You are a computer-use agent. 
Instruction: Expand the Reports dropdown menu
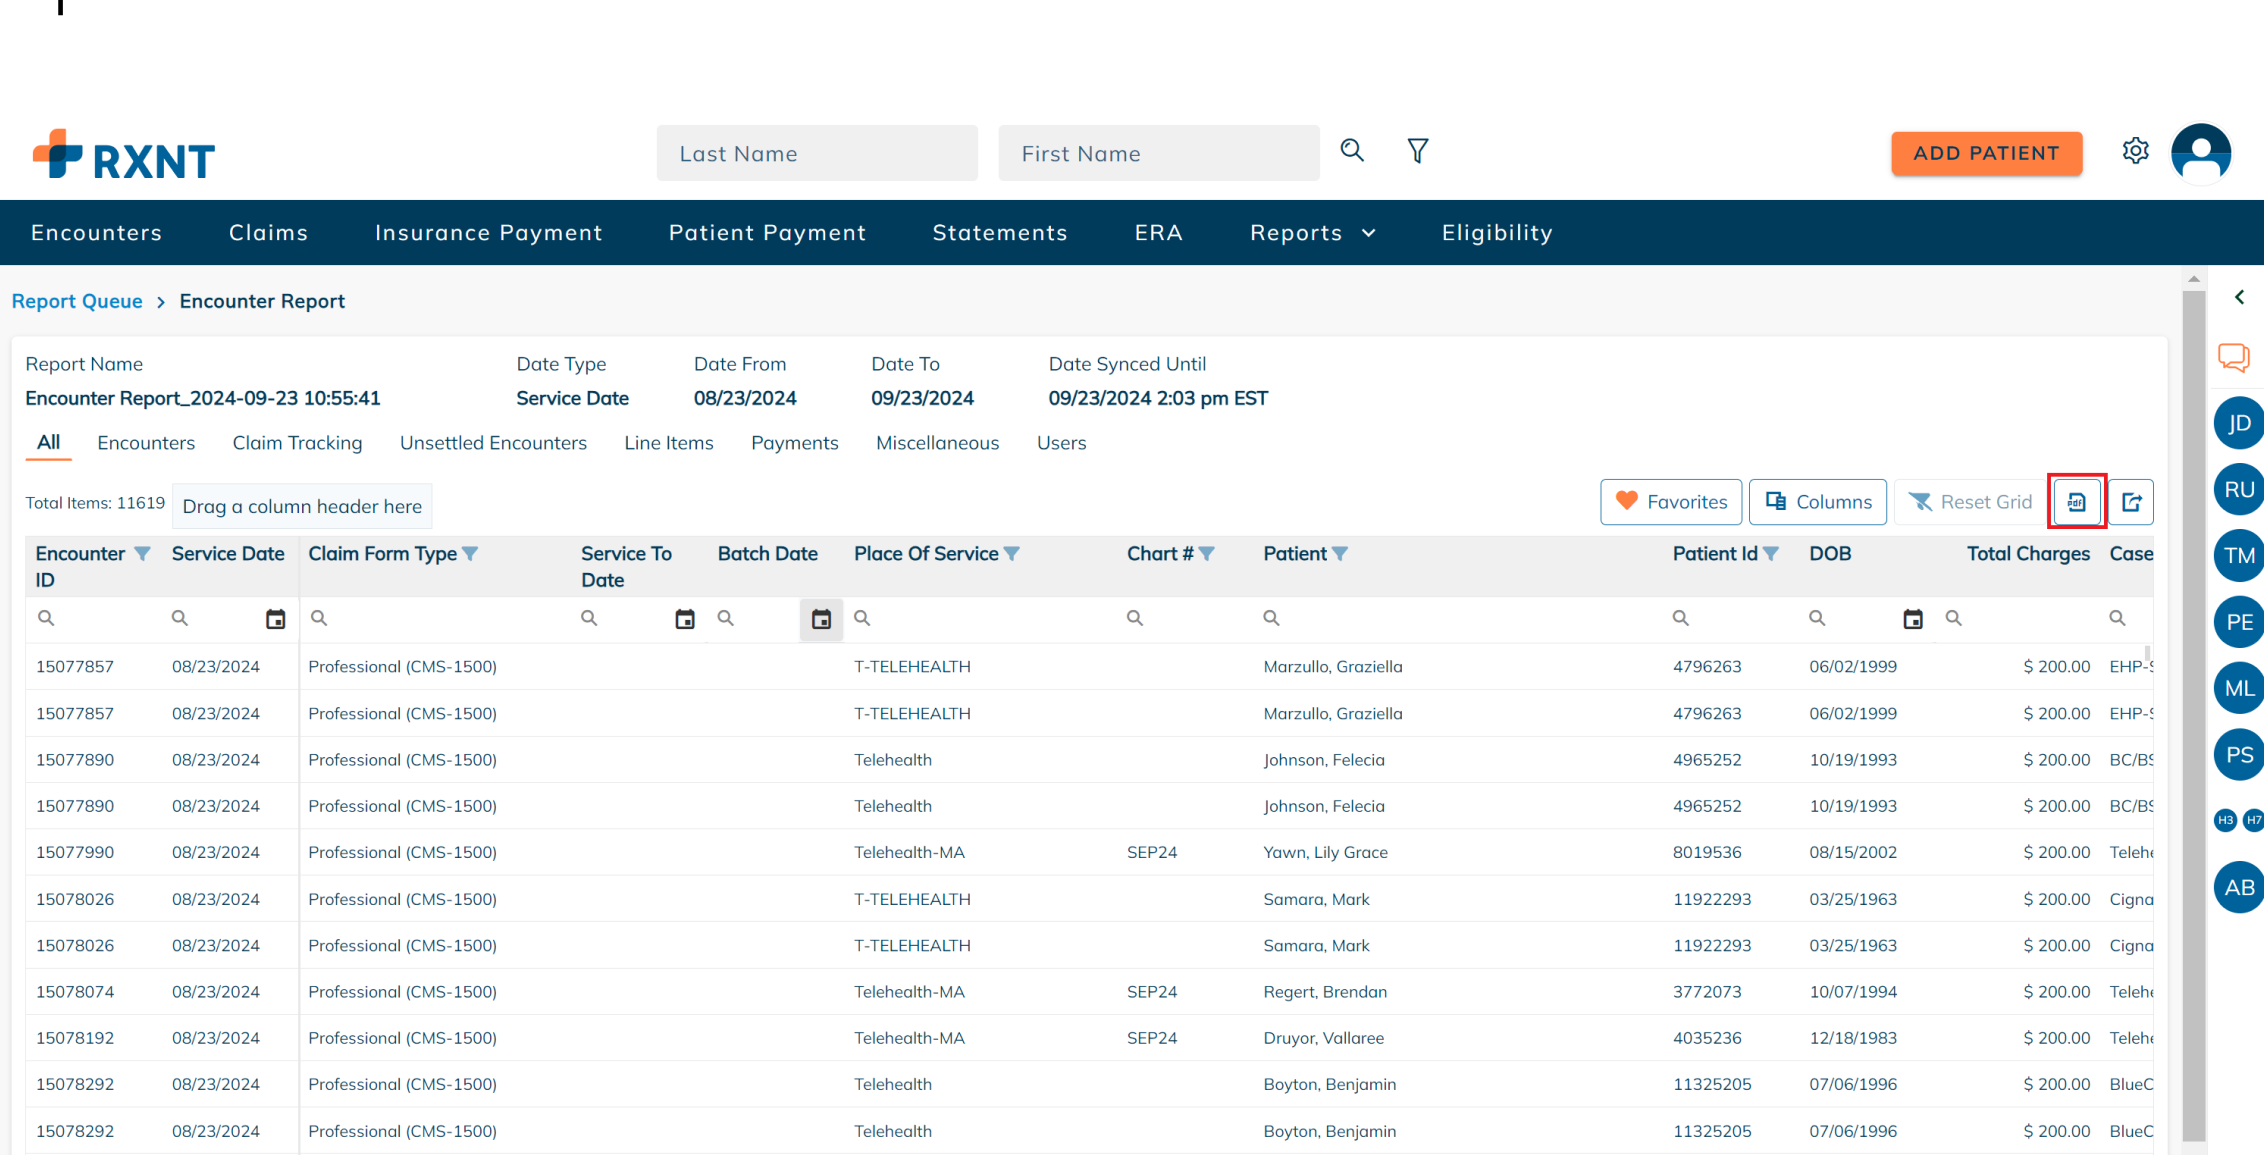[x=1311, y=232]
